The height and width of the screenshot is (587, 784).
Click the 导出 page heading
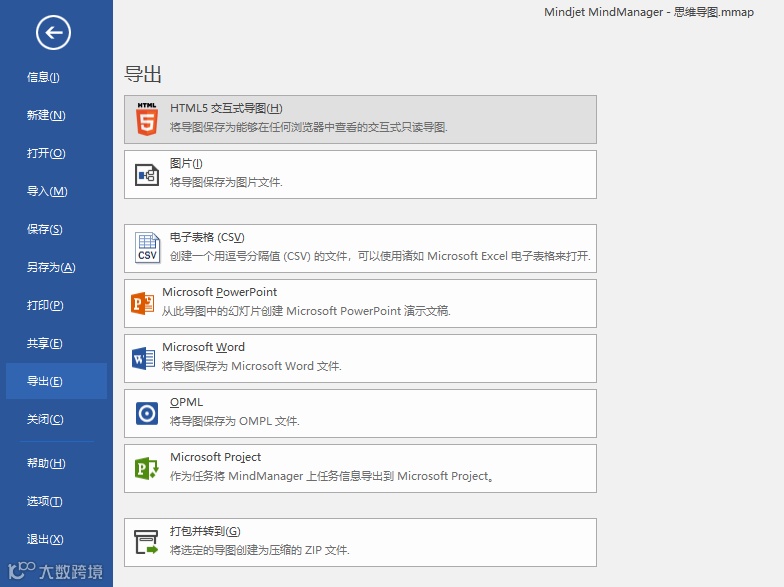pos(142,74)
